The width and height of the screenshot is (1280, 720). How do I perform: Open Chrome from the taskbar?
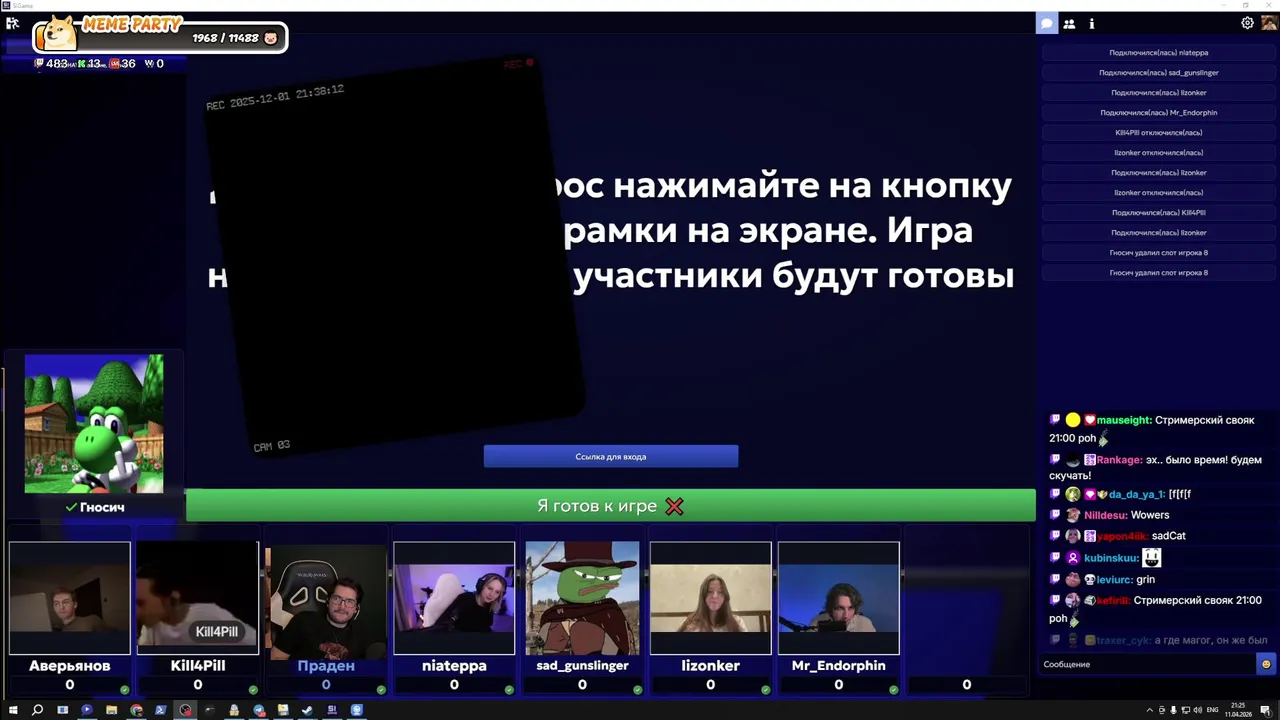(x=136, y=710)
